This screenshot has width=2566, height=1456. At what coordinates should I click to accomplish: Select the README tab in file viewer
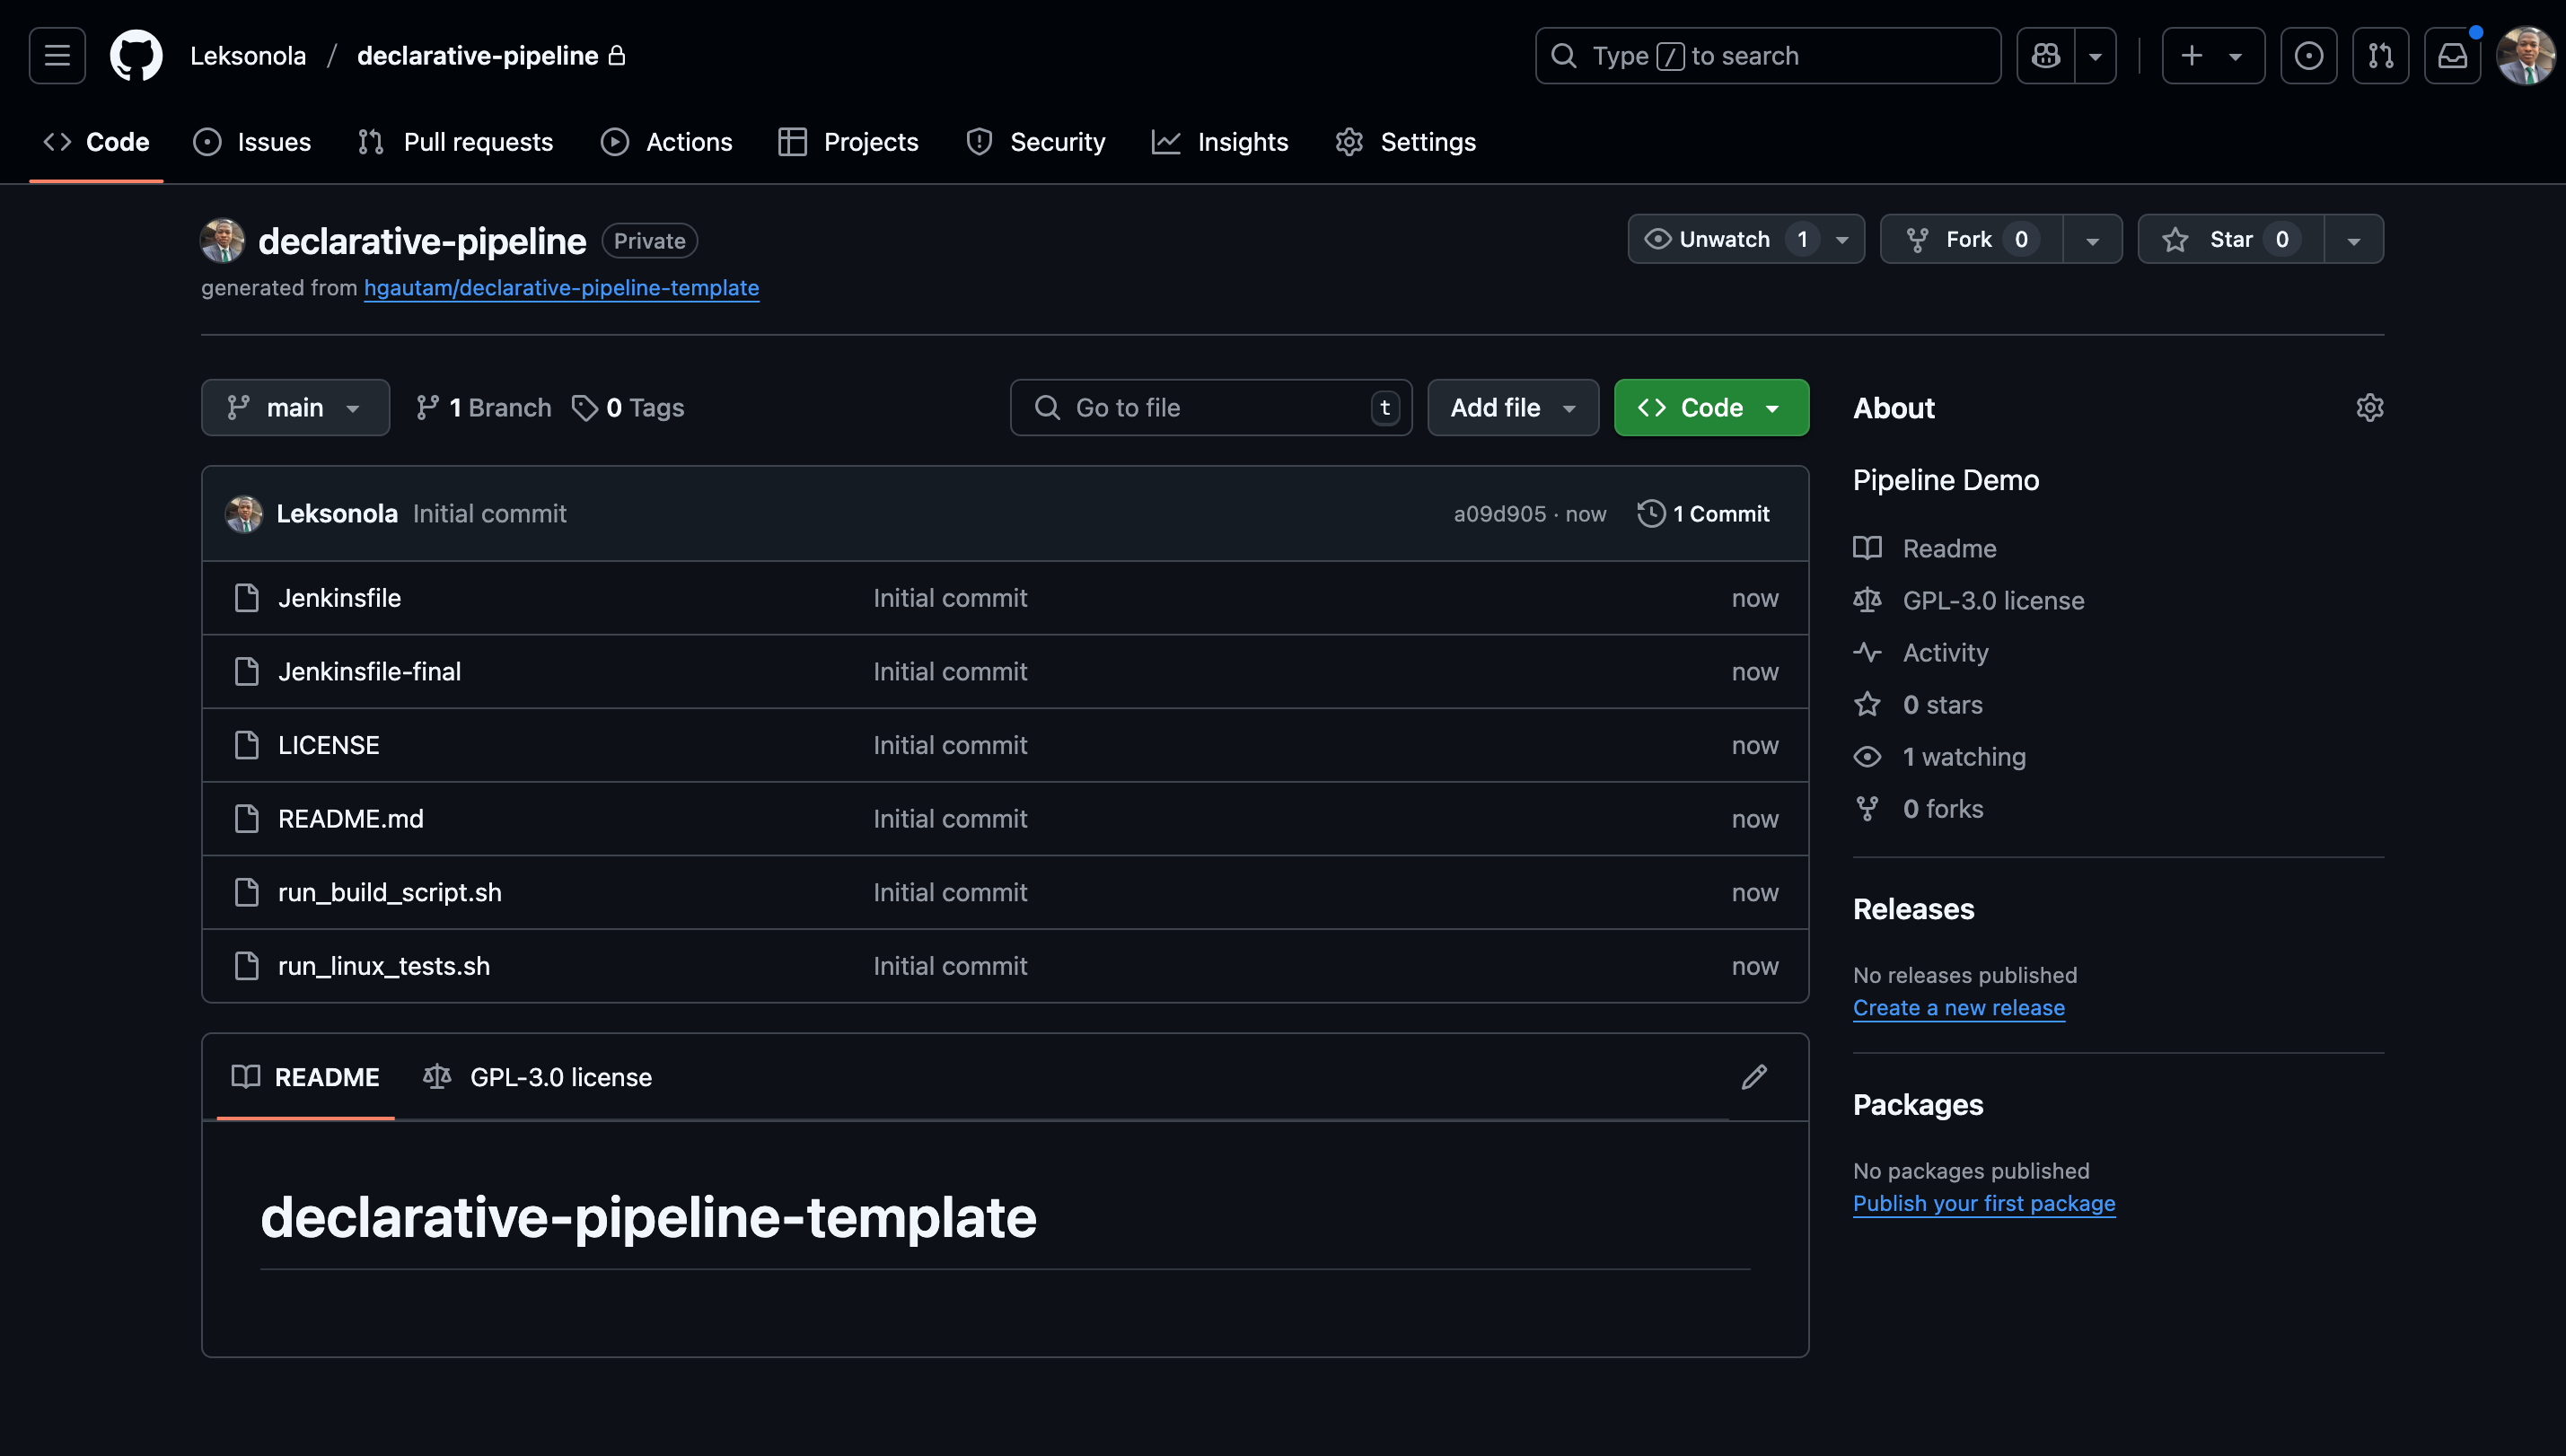[305, 1077]
